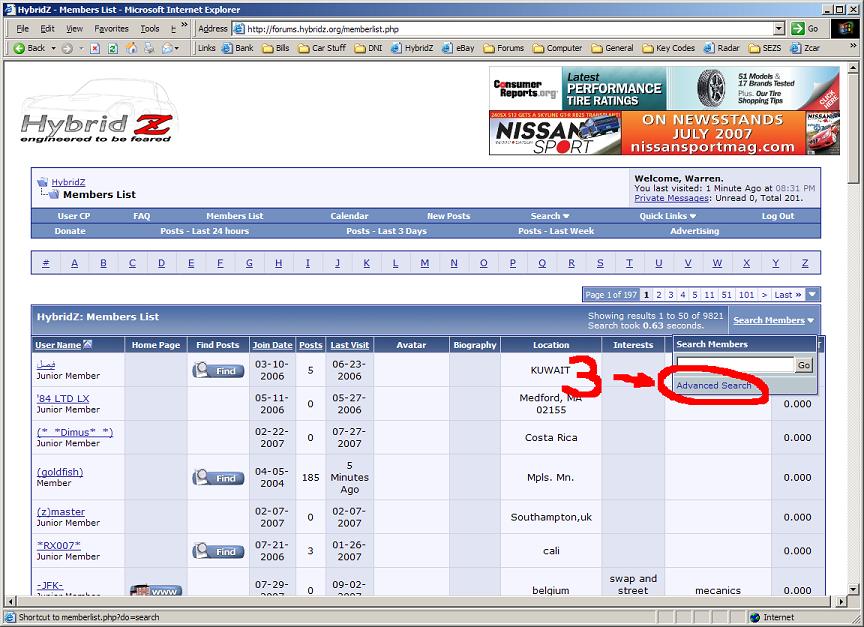Image resolution: width=864 pixels, height=627 pixels.
Task: Open the Tools menu in menu bar
Action: [150, 29]
